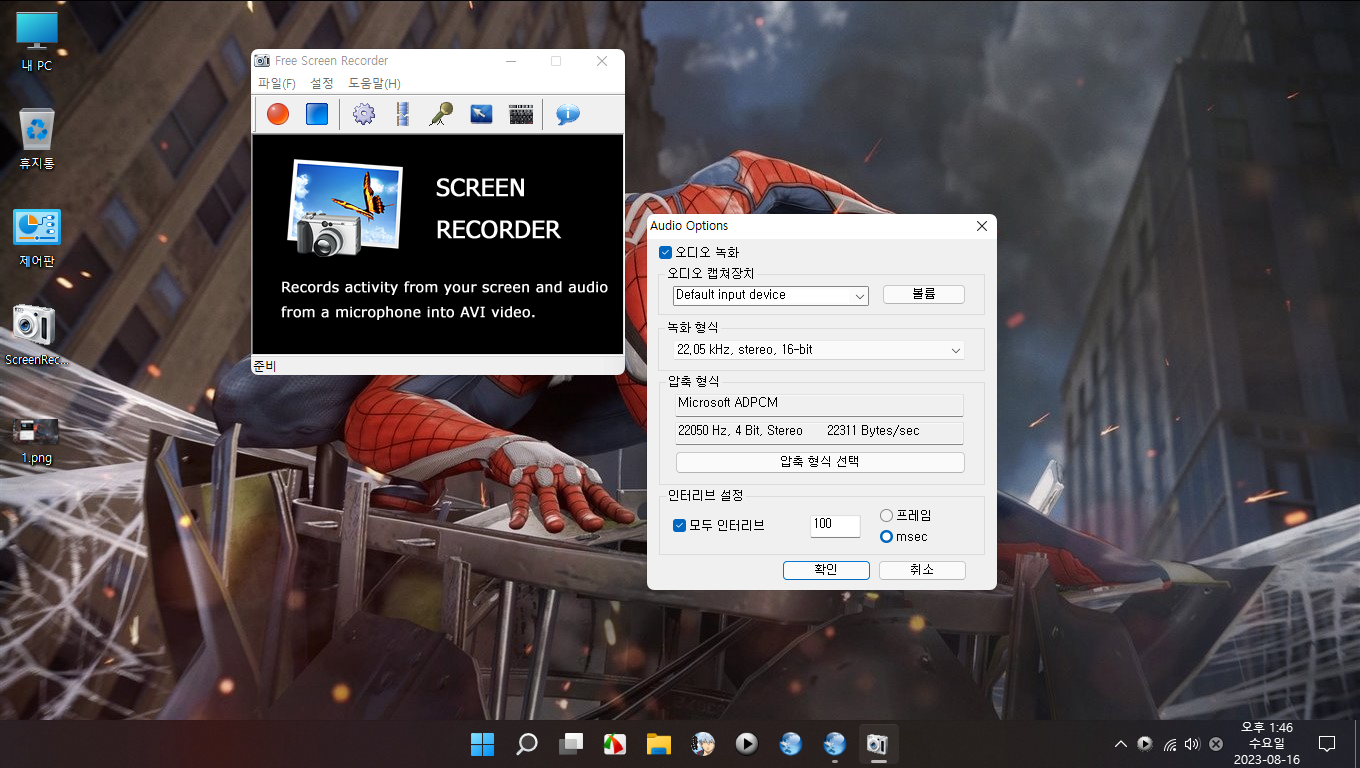Confirm with the 확인 button
The image size is (1360, 768).
(x=826, y=570)
